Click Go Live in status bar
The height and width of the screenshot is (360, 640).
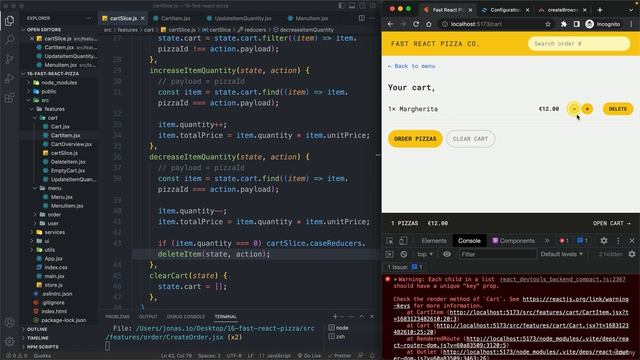coord(309,356)
